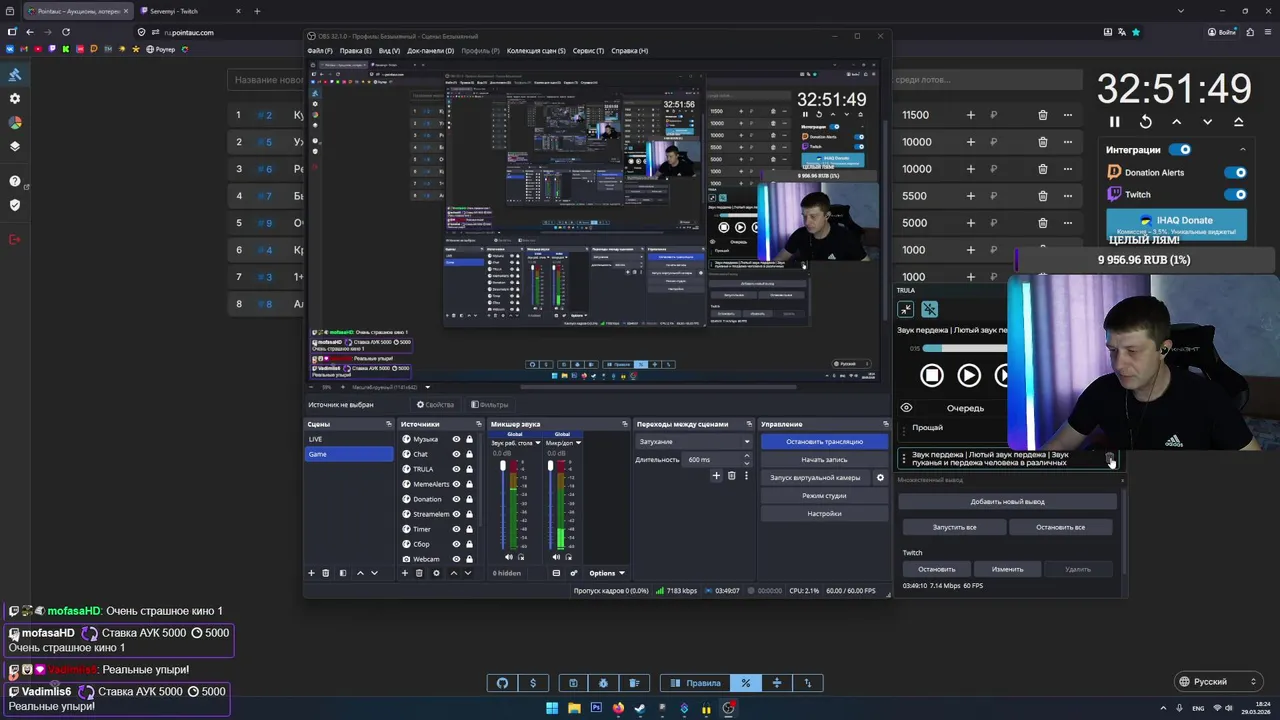Open the mixer Options dropdown
The width and height of the screenshot is (1280, 720).
point(607,573)
